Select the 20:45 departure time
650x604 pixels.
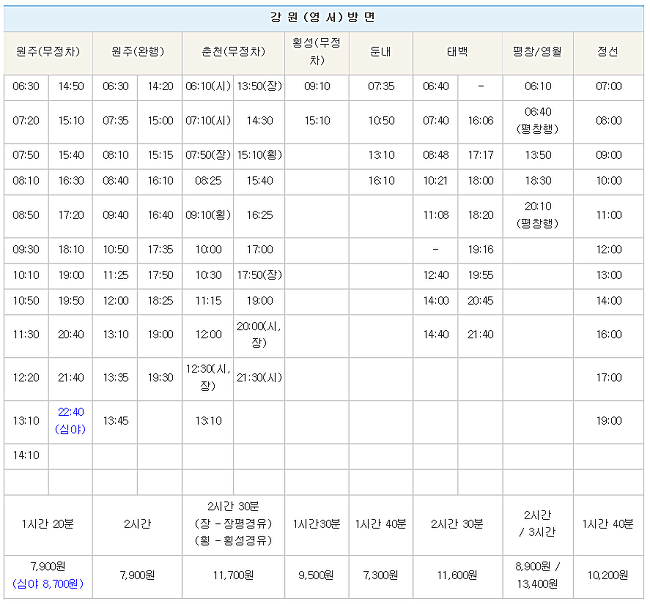click(x=480, y=301)
